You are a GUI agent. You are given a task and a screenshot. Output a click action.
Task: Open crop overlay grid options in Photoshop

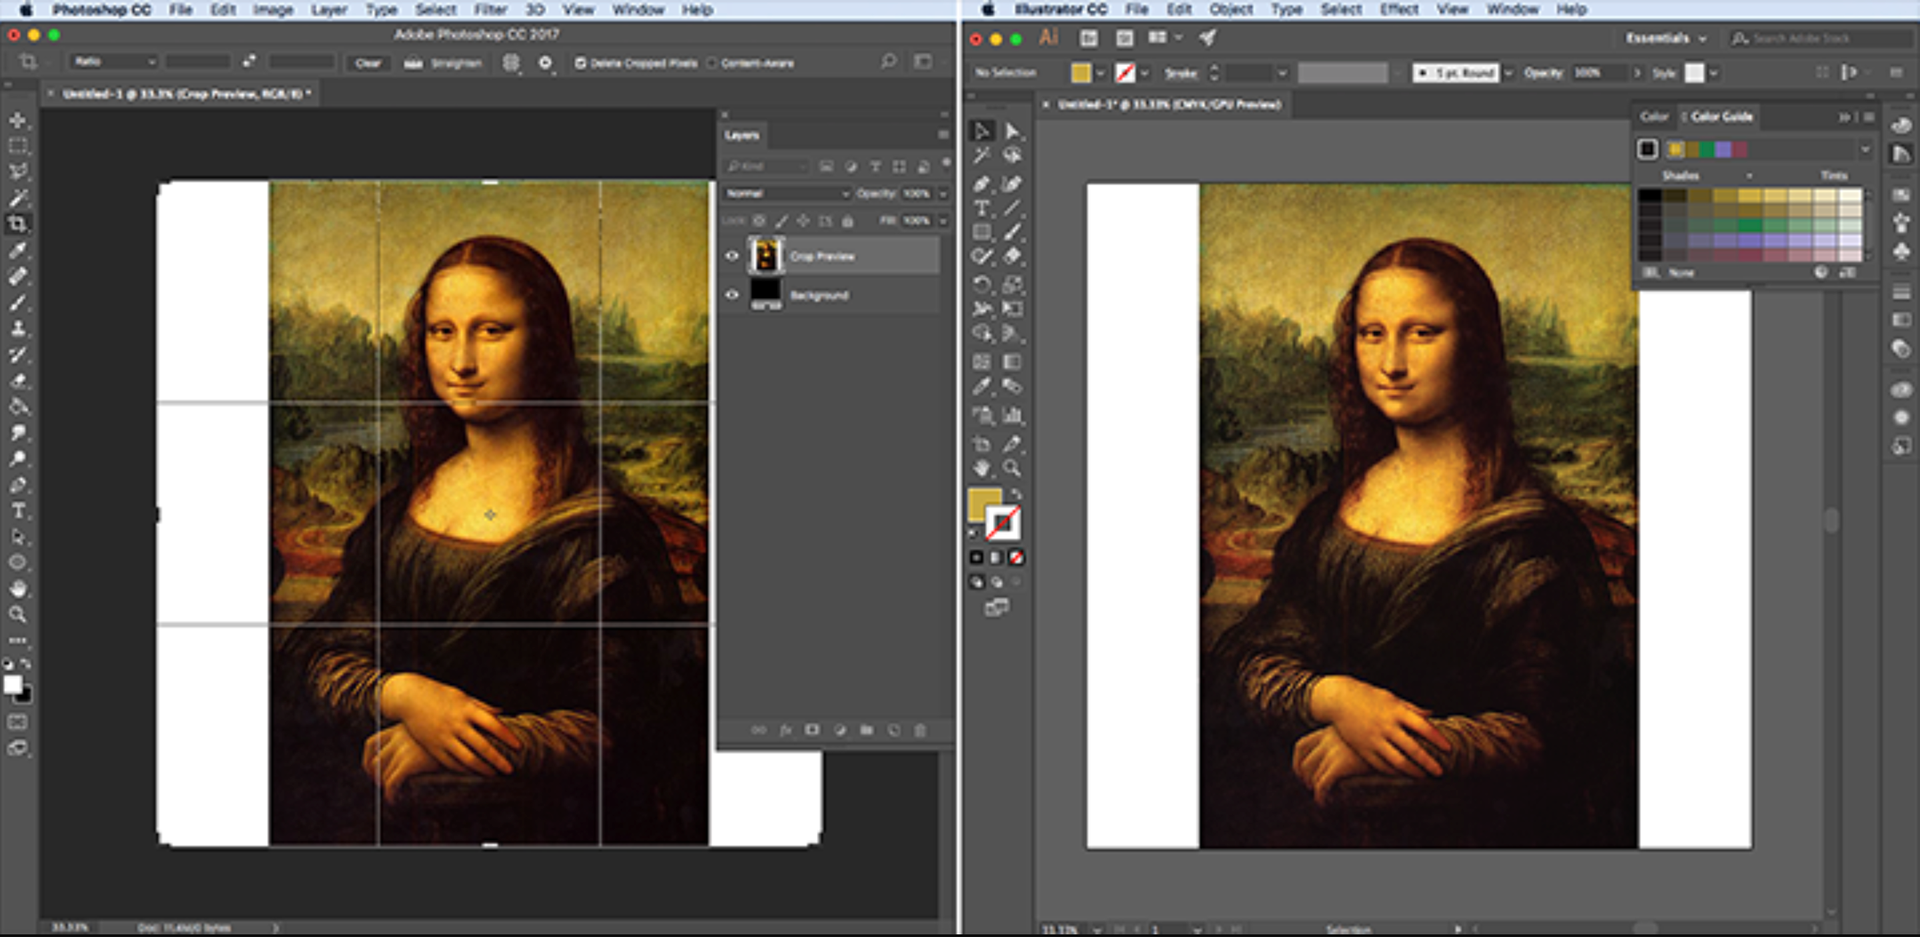point(511,62)
